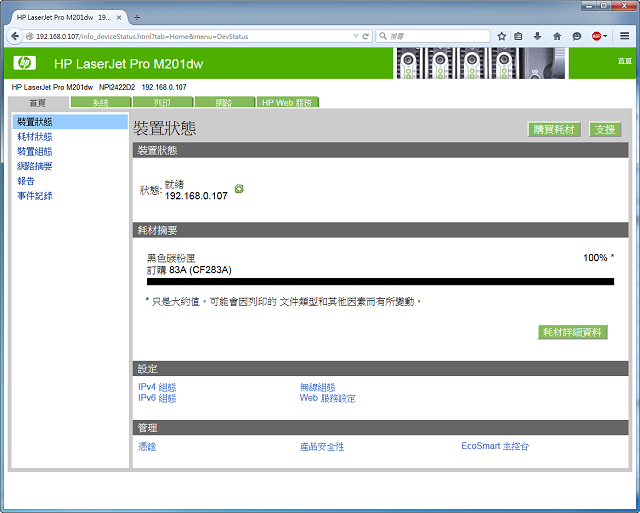Click the 購買耗材 button
This screenshot has height=513, width=640.
click(554, 130)
